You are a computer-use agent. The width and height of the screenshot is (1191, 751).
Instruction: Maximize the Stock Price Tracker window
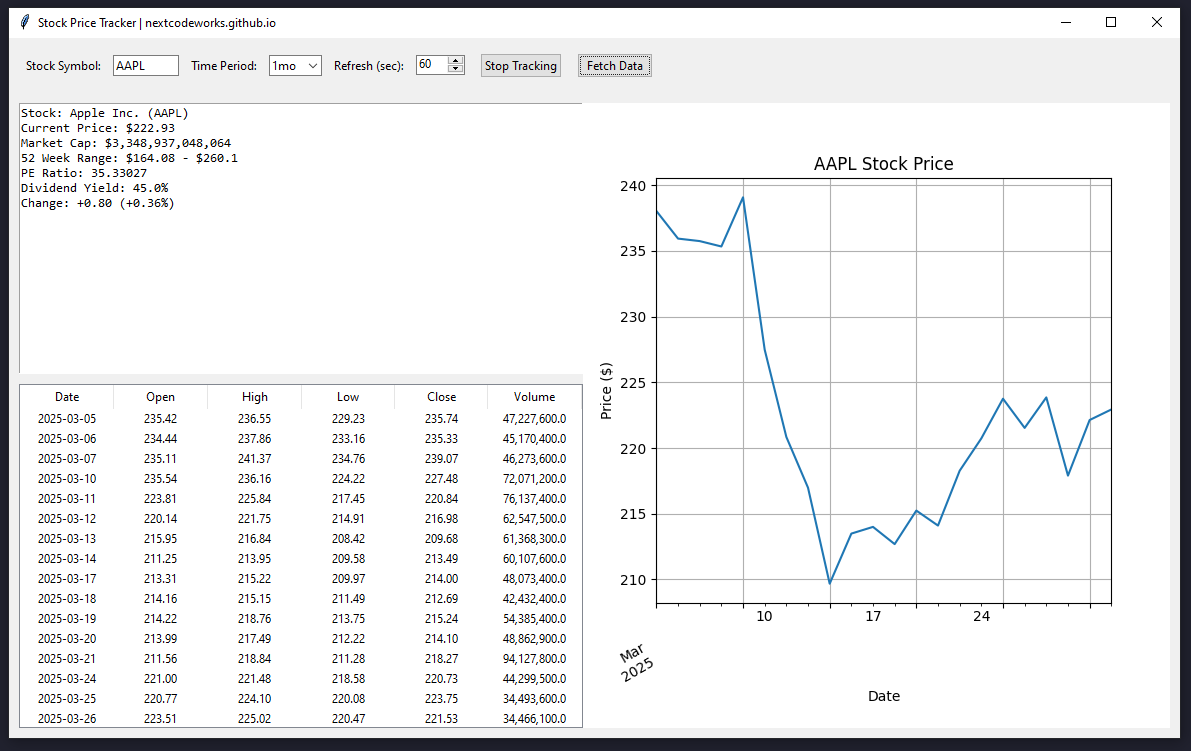click(1110, 22)
